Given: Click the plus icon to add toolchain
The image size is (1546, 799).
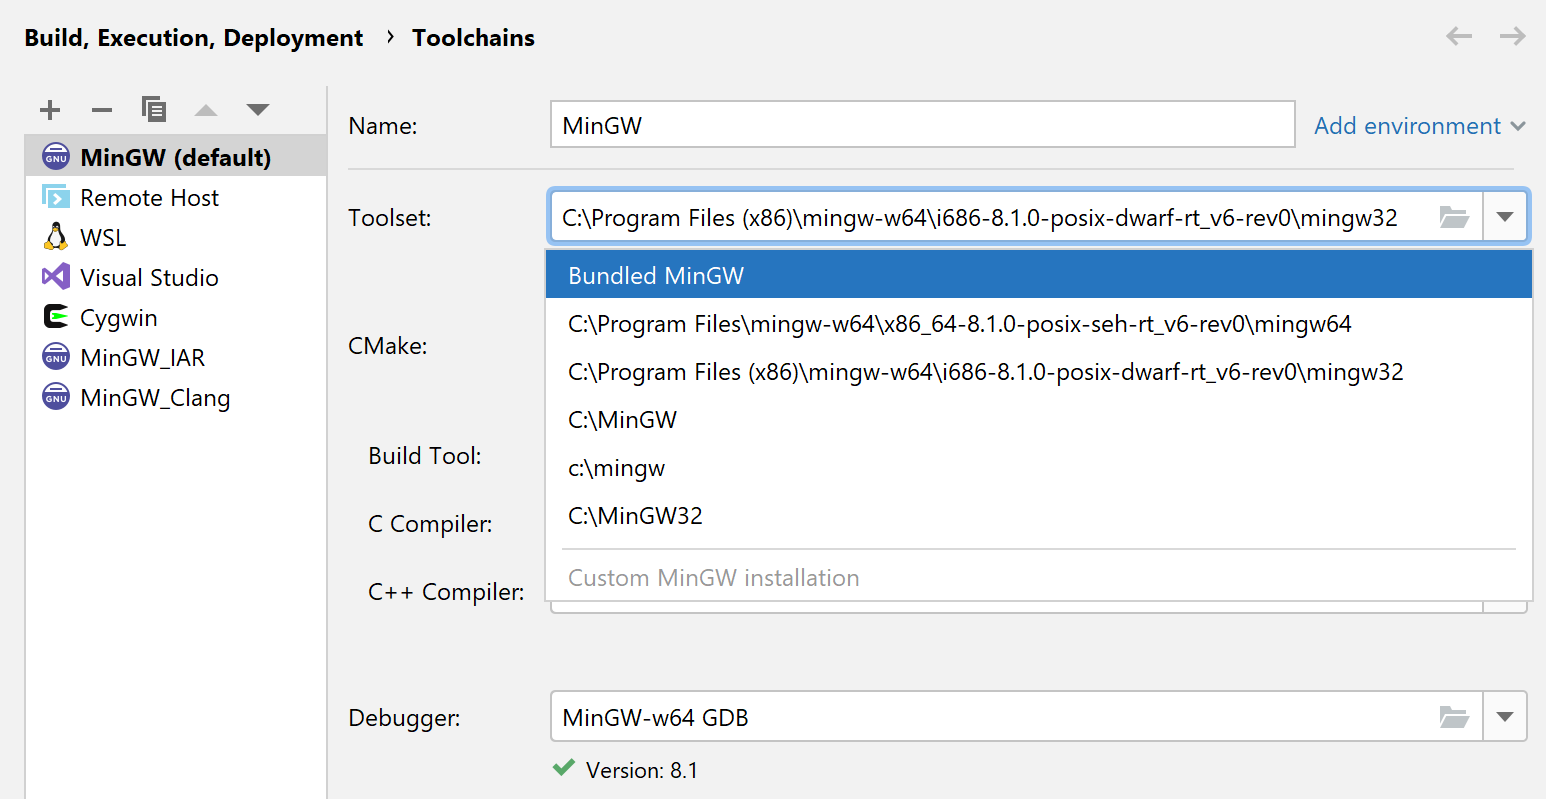Looking at the screenshot, I should [50, 110].
